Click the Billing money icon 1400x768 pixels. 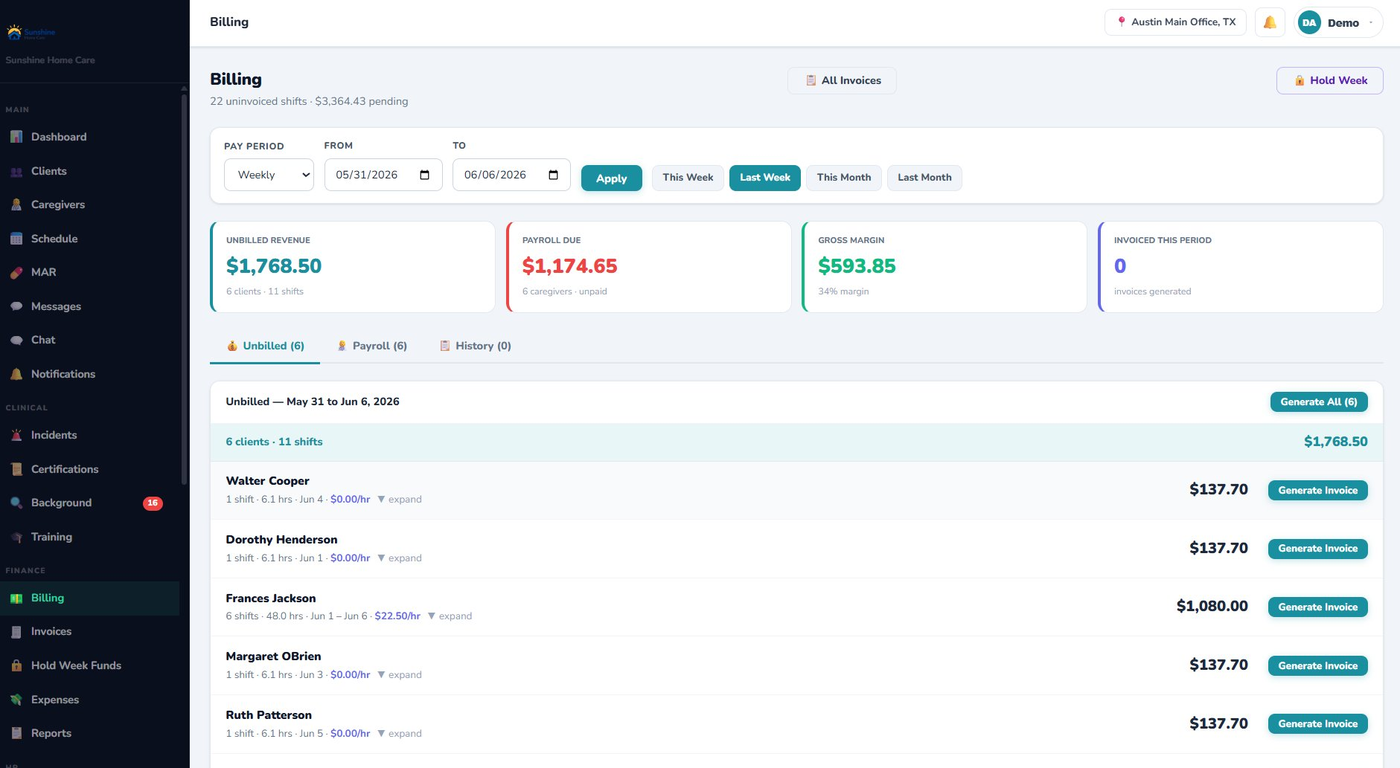coord(16,598)
